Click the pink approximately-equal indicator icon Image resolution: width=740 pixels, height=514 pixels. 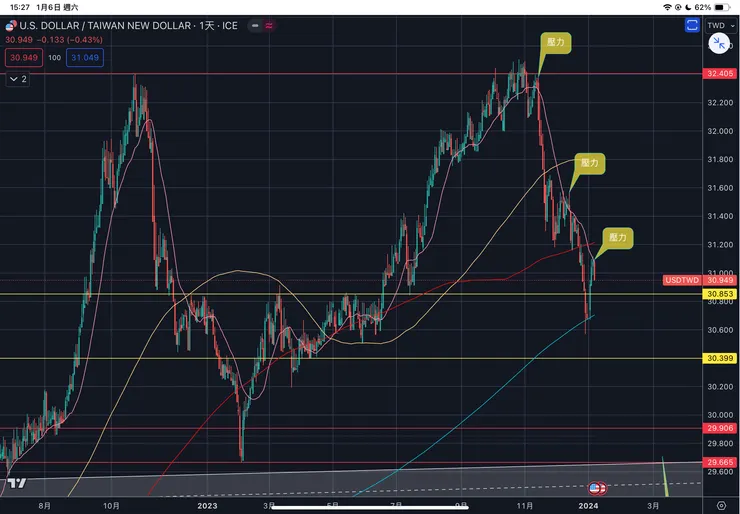(x=269, y=25)
